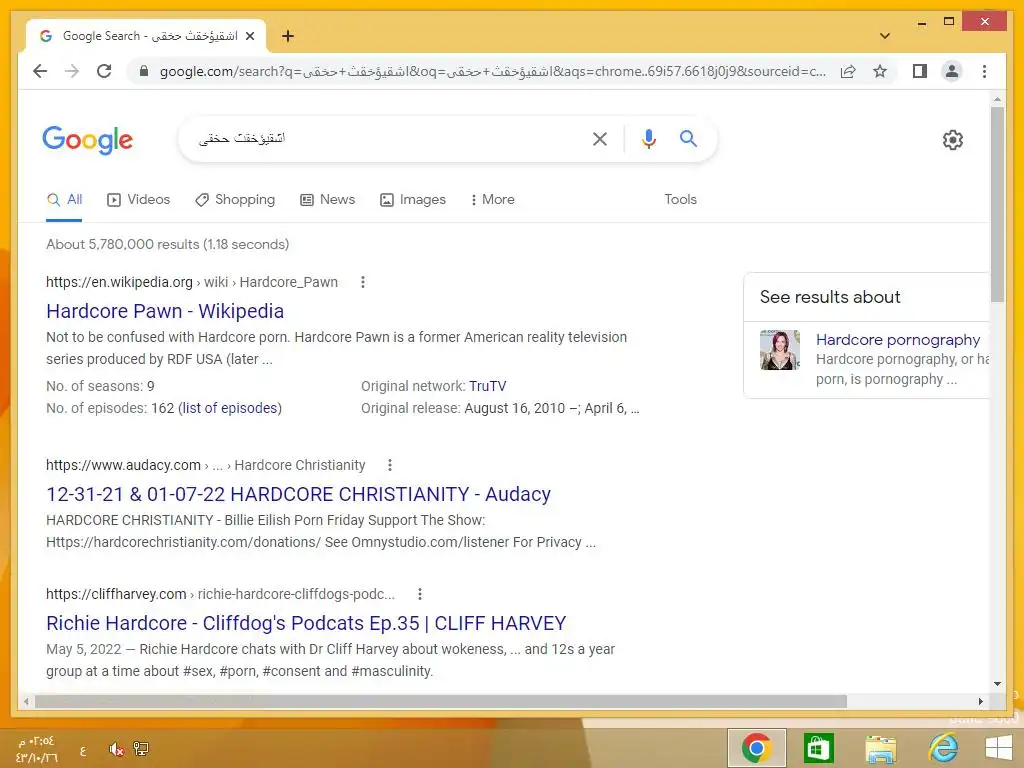Viewport: 1024px width, 768px height.
Task: Open the Windows Store taskbar icon
Action: 818,748
